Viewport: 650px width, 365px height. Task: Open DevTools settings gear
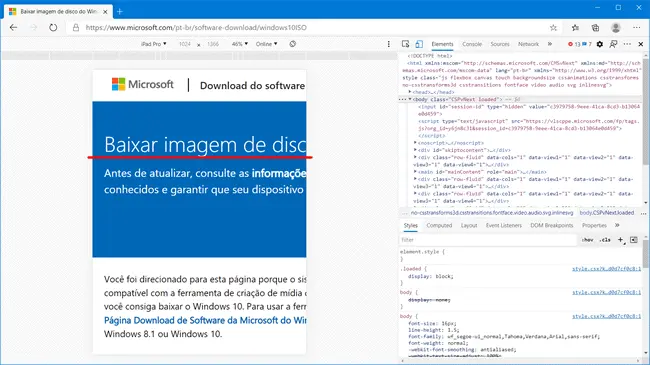point(599,44)
